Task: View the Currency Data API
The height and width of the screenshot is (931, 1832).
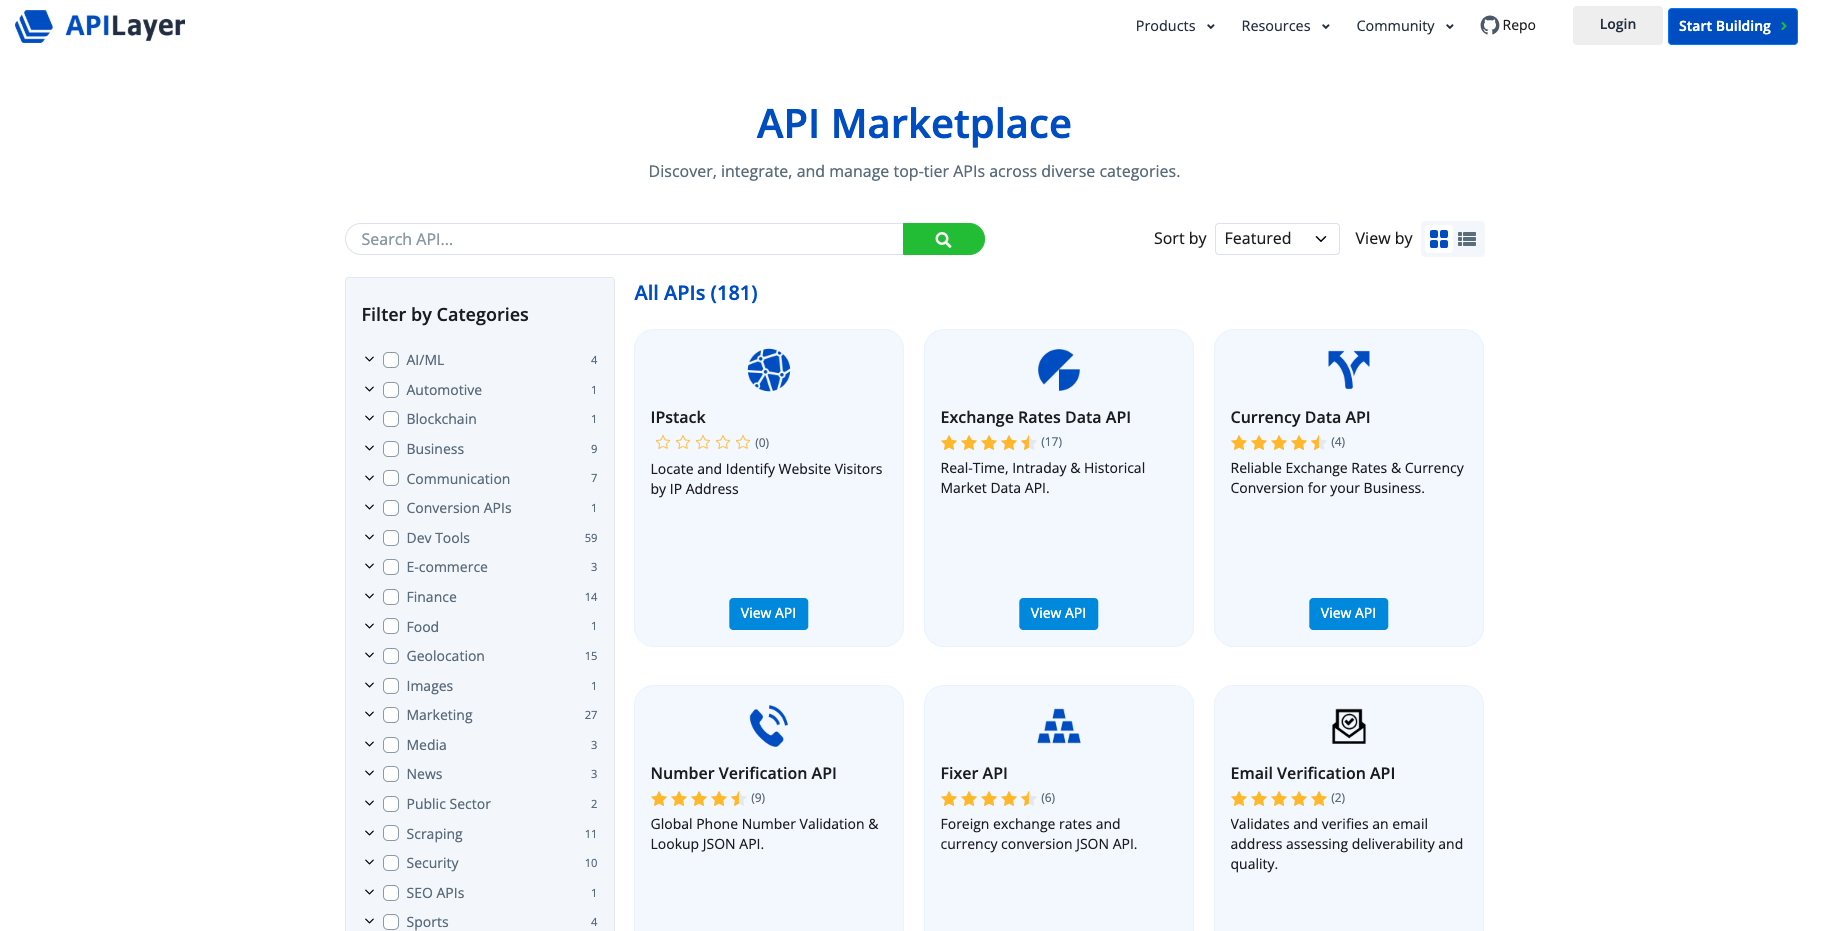Action: point(1348,613)
